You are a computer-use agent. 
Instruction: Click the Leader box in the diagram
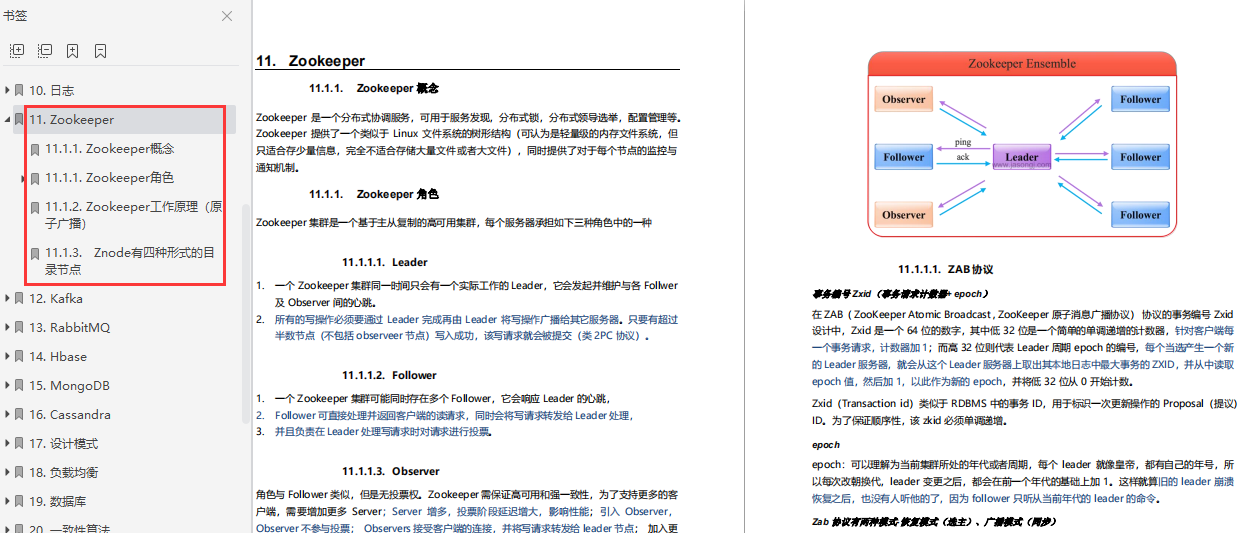pyautogui.click(x=1021, y=157)
